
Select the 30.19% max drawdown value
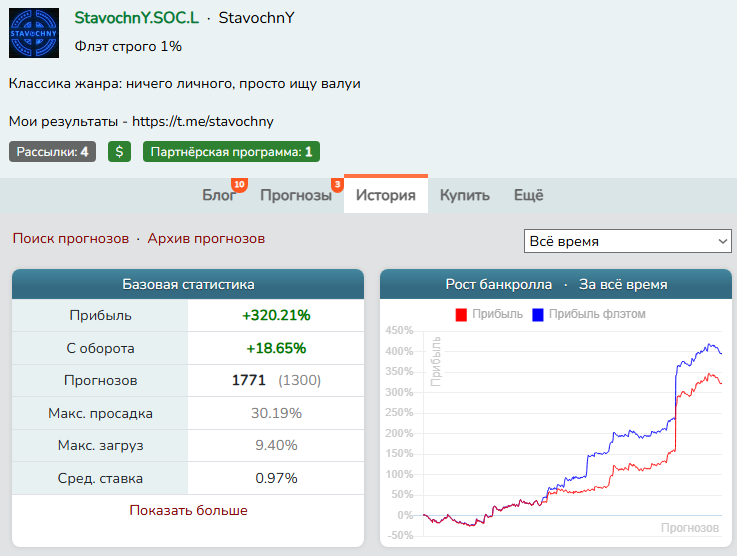click(276, 413)
